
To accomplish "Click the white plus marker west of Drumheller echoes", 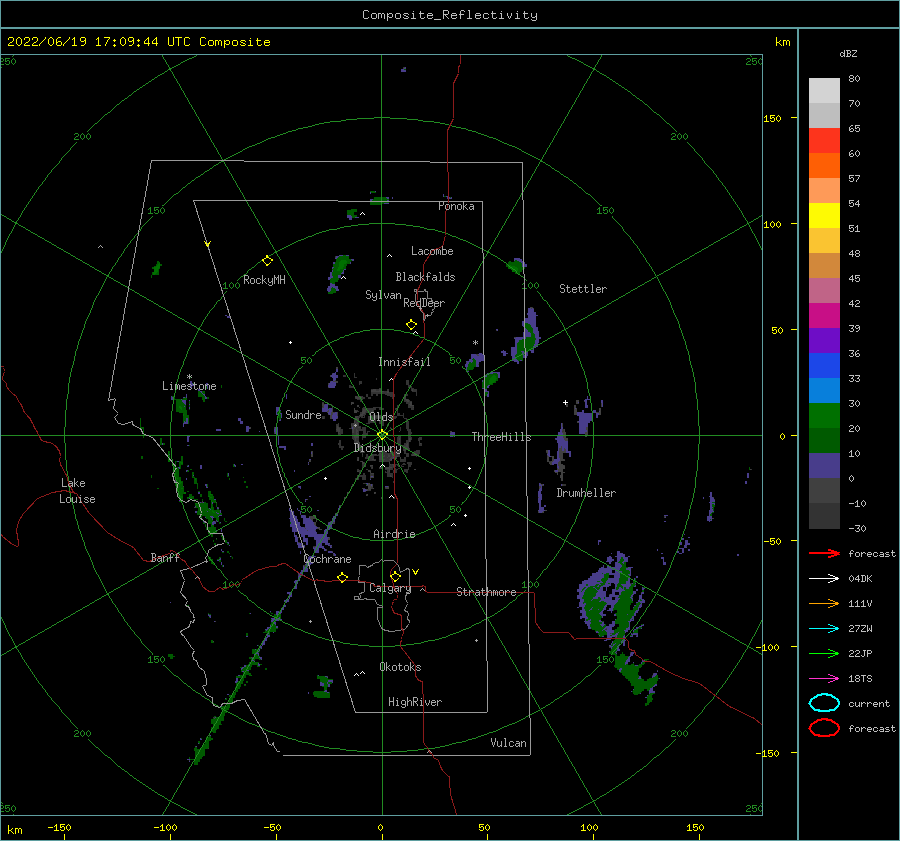I will click(x=565, y=402).
